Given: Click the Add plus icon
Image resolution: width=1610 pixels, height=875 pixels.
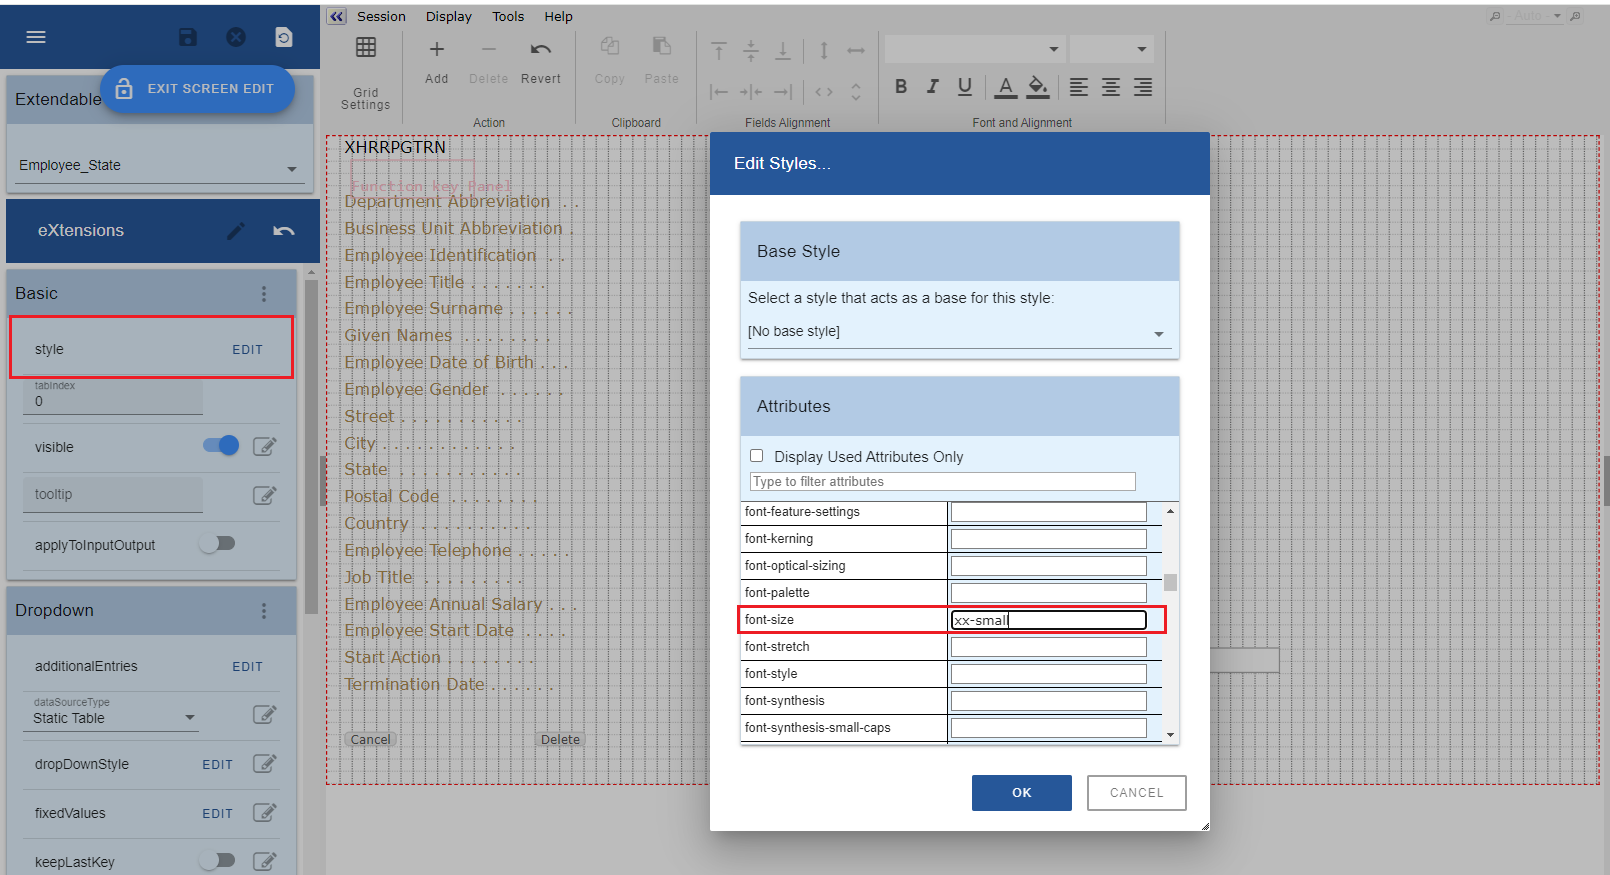Looking at the screenshot, I should pyautogui.click(x=436, y=50).
